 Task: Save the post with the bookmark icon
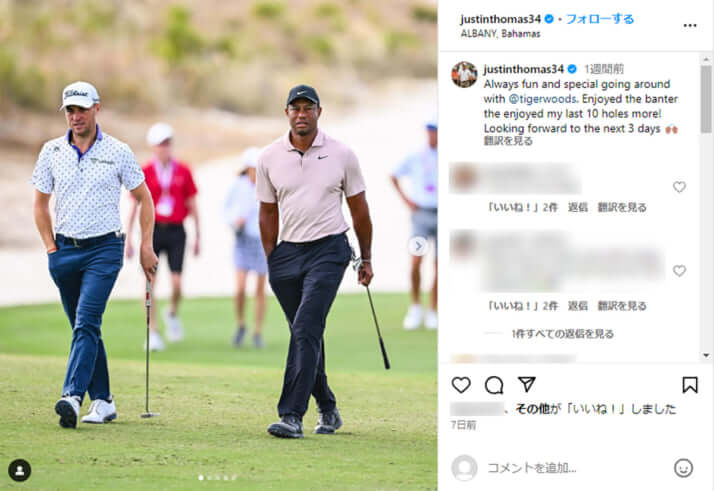pos(690,385)
